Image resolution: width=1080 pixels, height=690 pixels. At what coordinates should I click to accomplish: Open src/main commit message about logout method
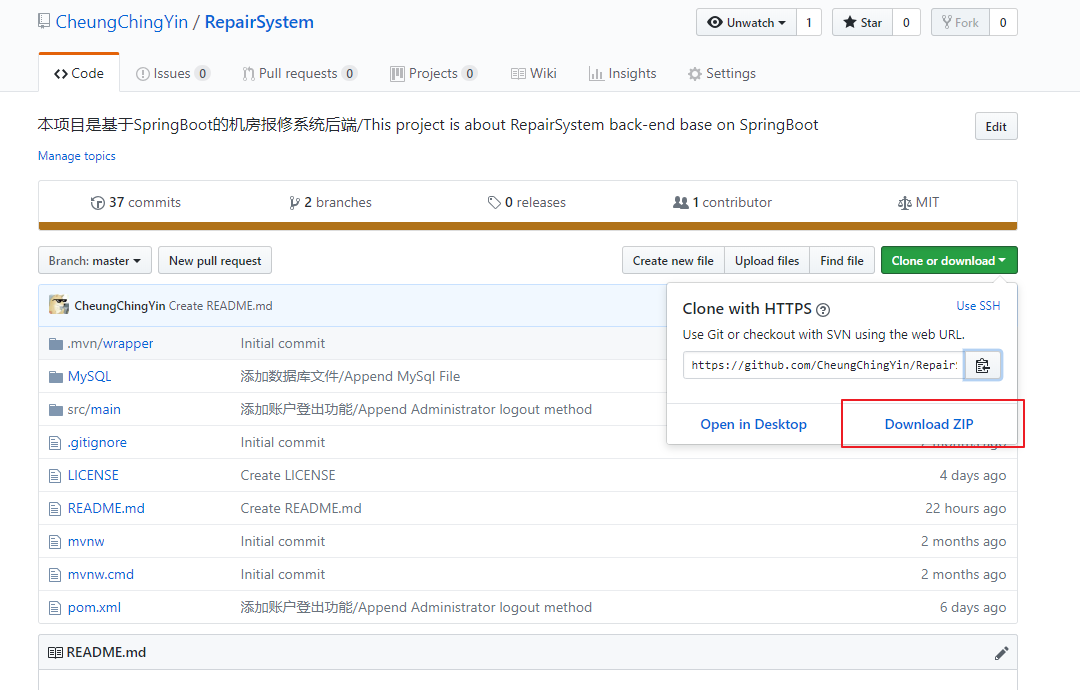click(x=416, y=410)
